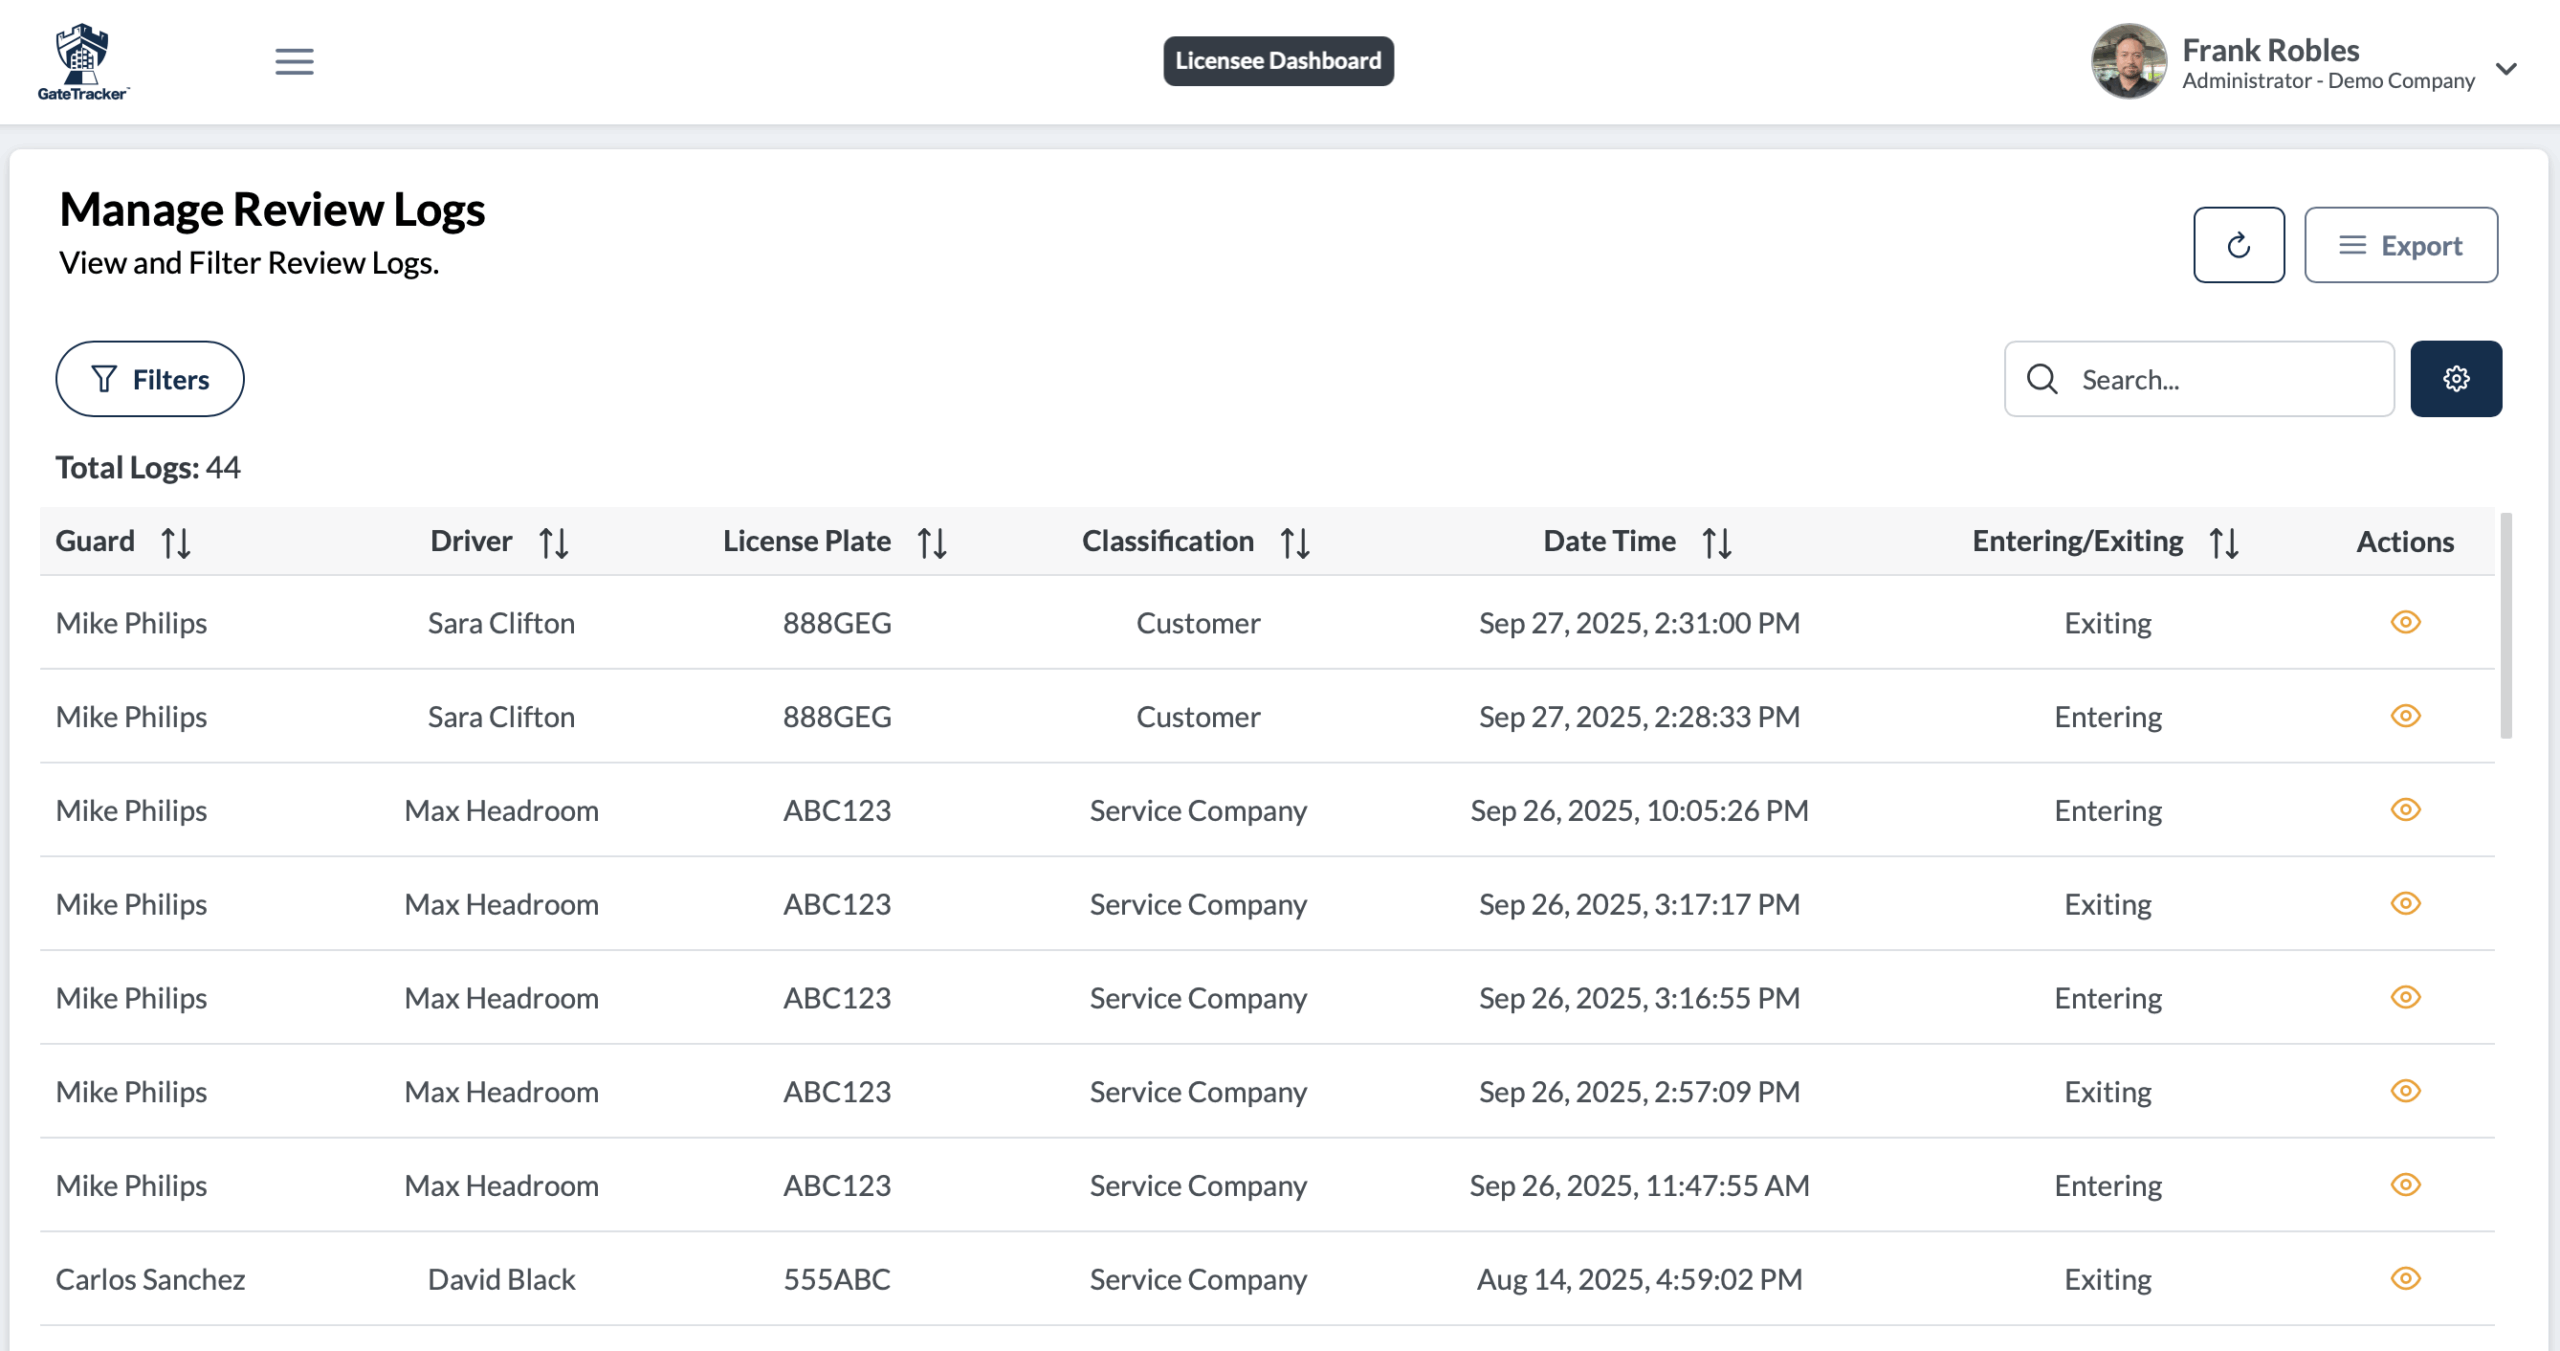Click the magnifier icon in search box
Screen dimensions: 2560x1351
2041,379
